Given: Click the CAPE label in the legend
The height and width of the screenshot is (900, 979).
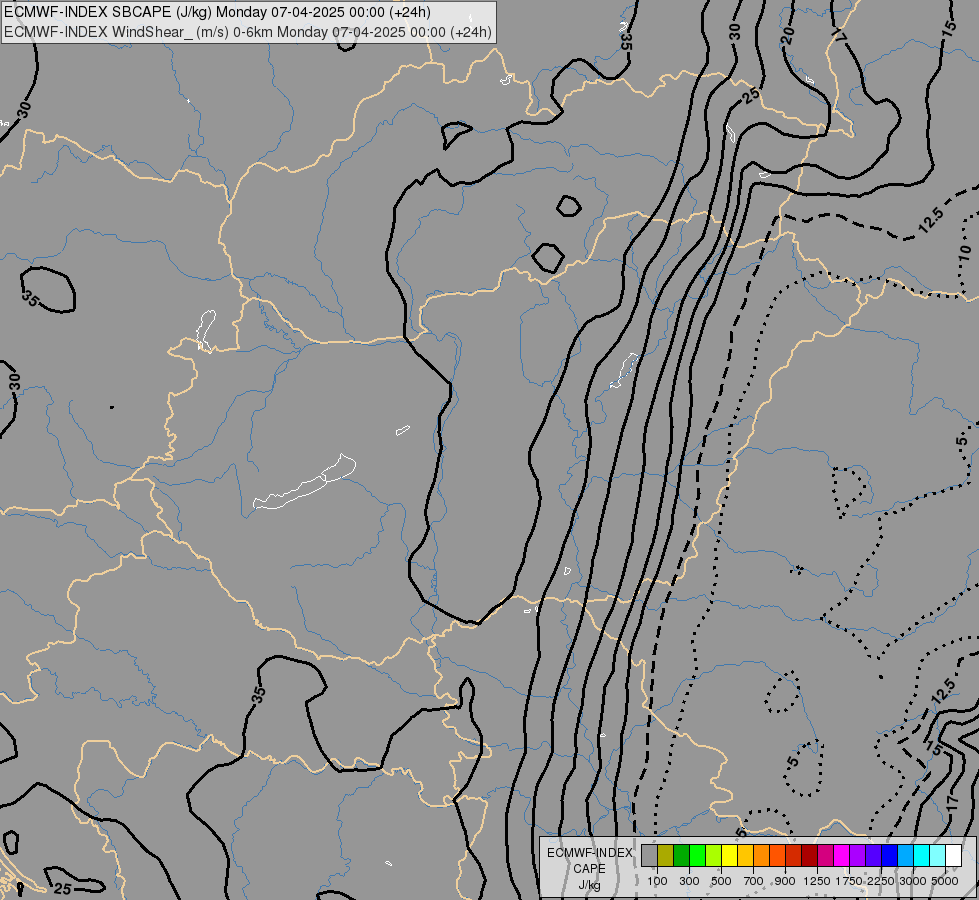Looking at the screenshot, I should (589, 869).
